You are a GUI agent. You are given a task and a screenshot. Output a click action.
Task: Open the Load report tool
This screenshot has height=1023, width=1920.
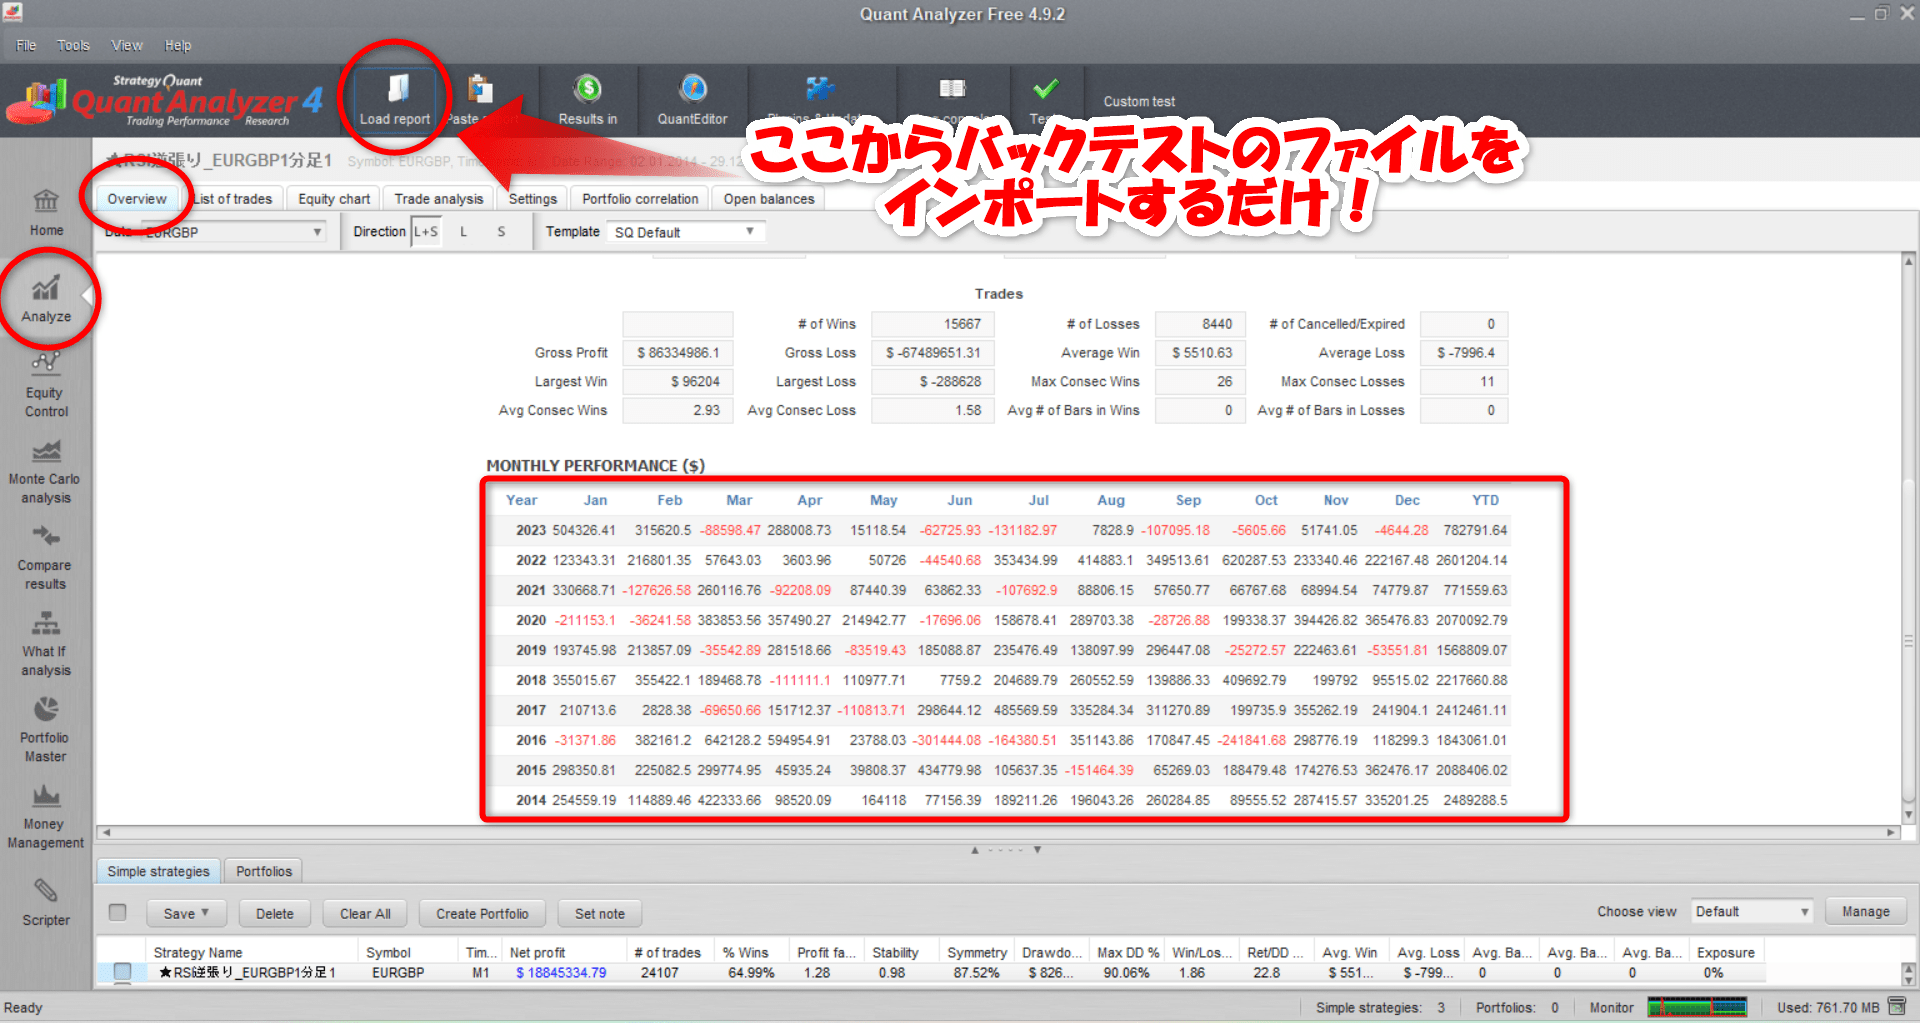(x=394, y=99)
